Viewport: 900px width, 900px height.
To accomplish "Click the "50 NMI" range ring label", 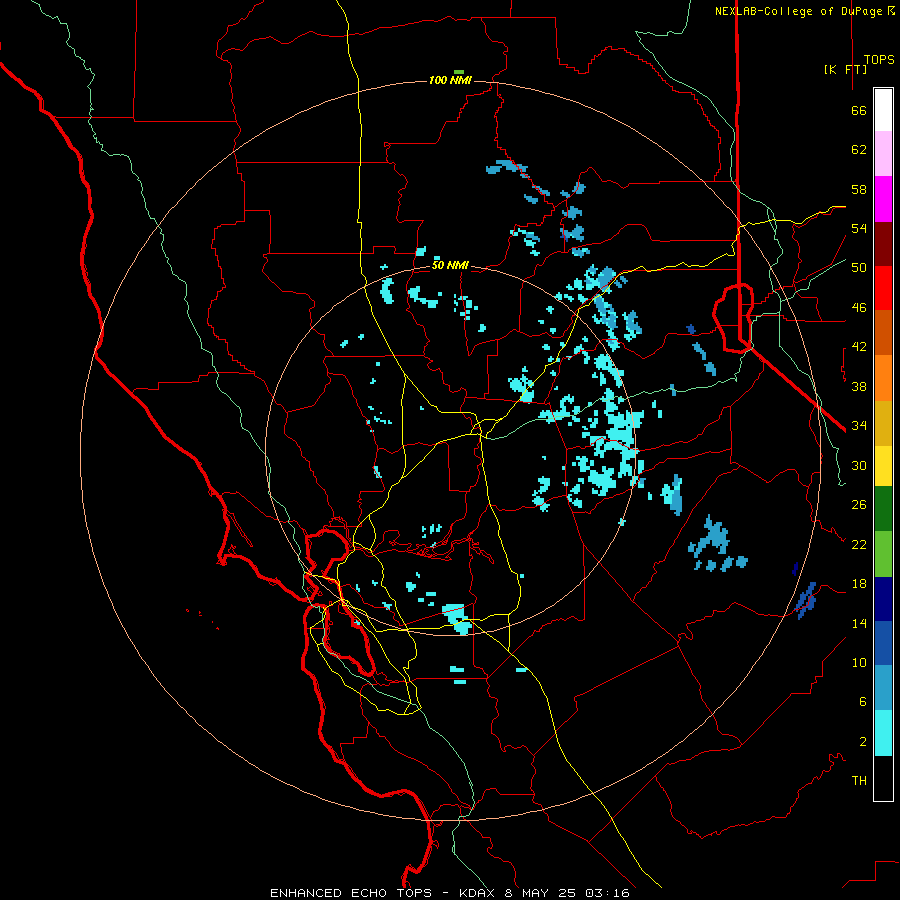I will point(450,265).
